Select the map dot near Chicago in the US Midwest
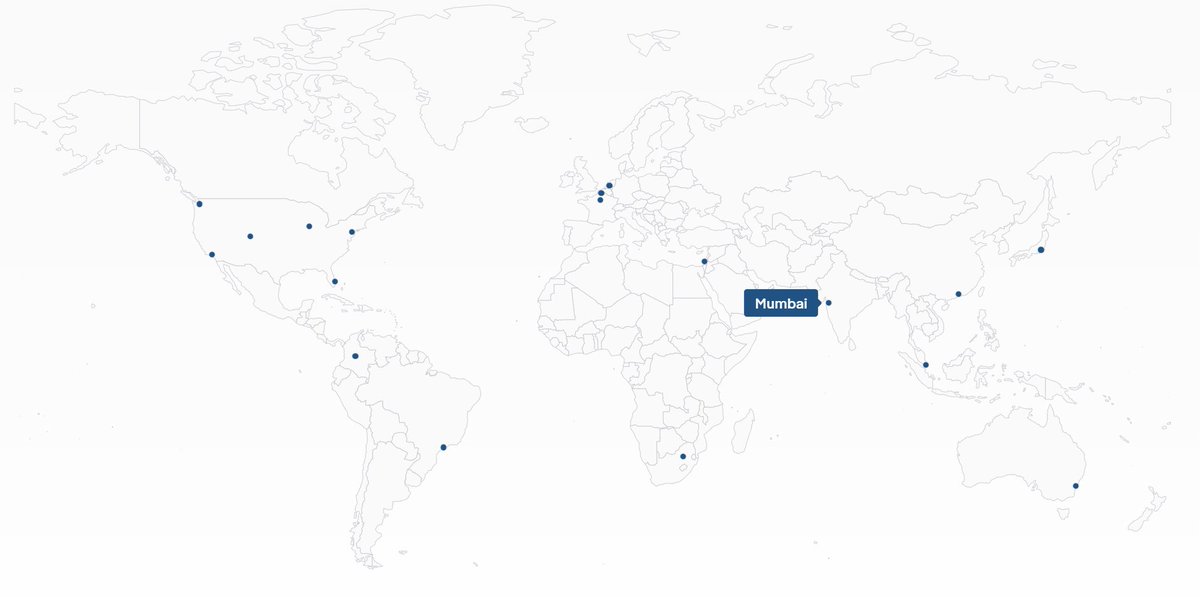The height and width of the screenshot is (597, 1200). click(x=309, y=226)
